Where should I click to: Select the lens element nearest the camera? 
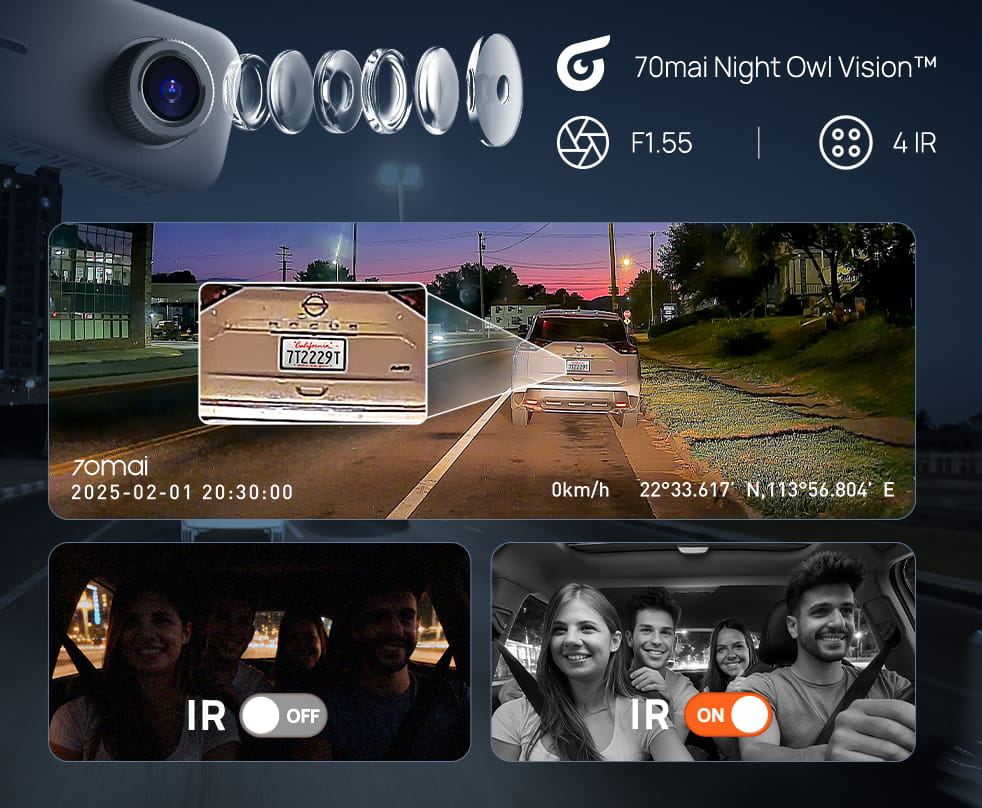[246, 92]
